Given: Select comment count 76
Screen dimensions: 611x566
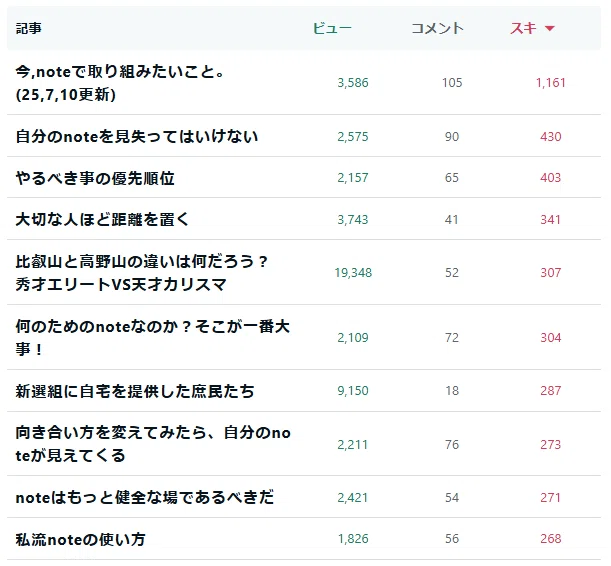Looking at the screenshot, I should point(452,444).
